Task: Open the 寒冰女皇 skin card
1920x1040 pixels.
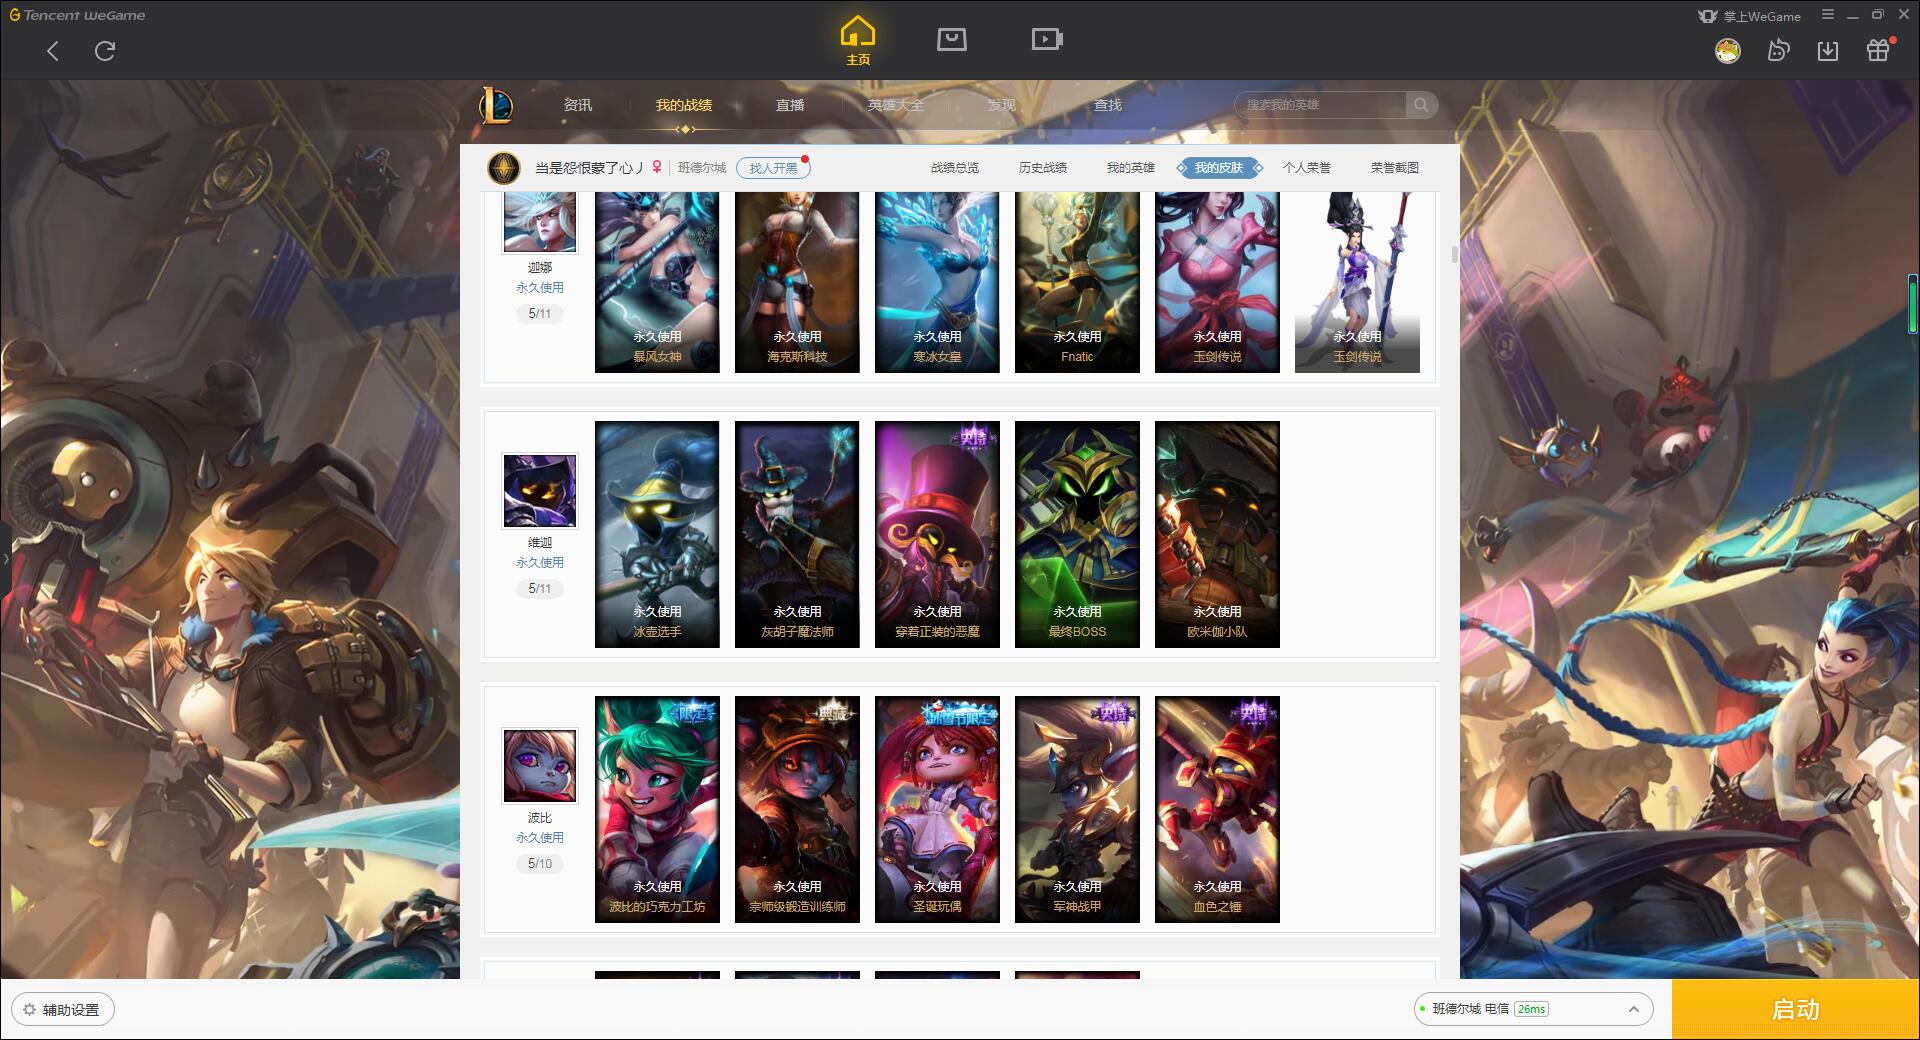Action: pos(937,283)
